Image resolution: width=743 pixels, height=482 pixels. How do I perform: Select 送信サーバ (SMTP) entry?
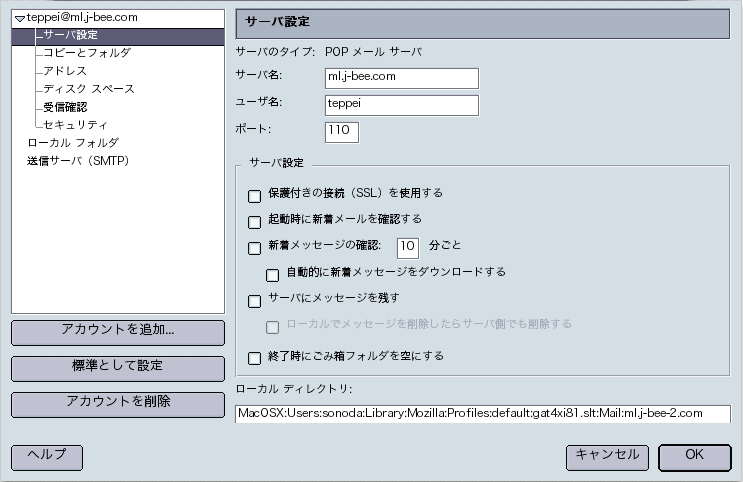coord(78,161)
